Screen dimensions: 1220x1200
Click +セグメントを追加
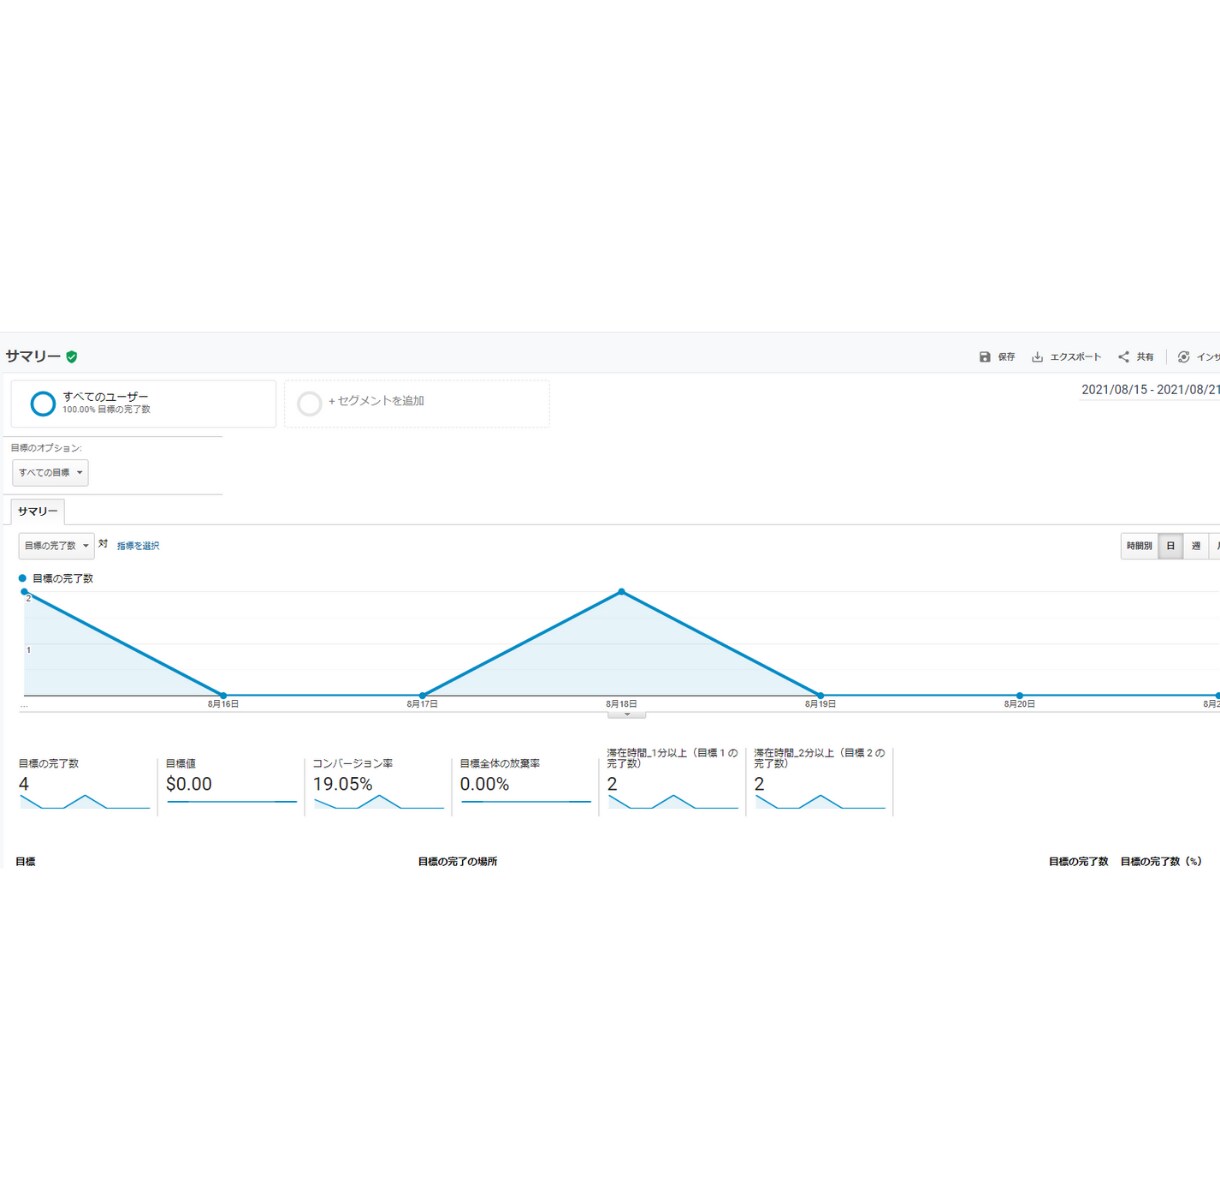point(376,401)
